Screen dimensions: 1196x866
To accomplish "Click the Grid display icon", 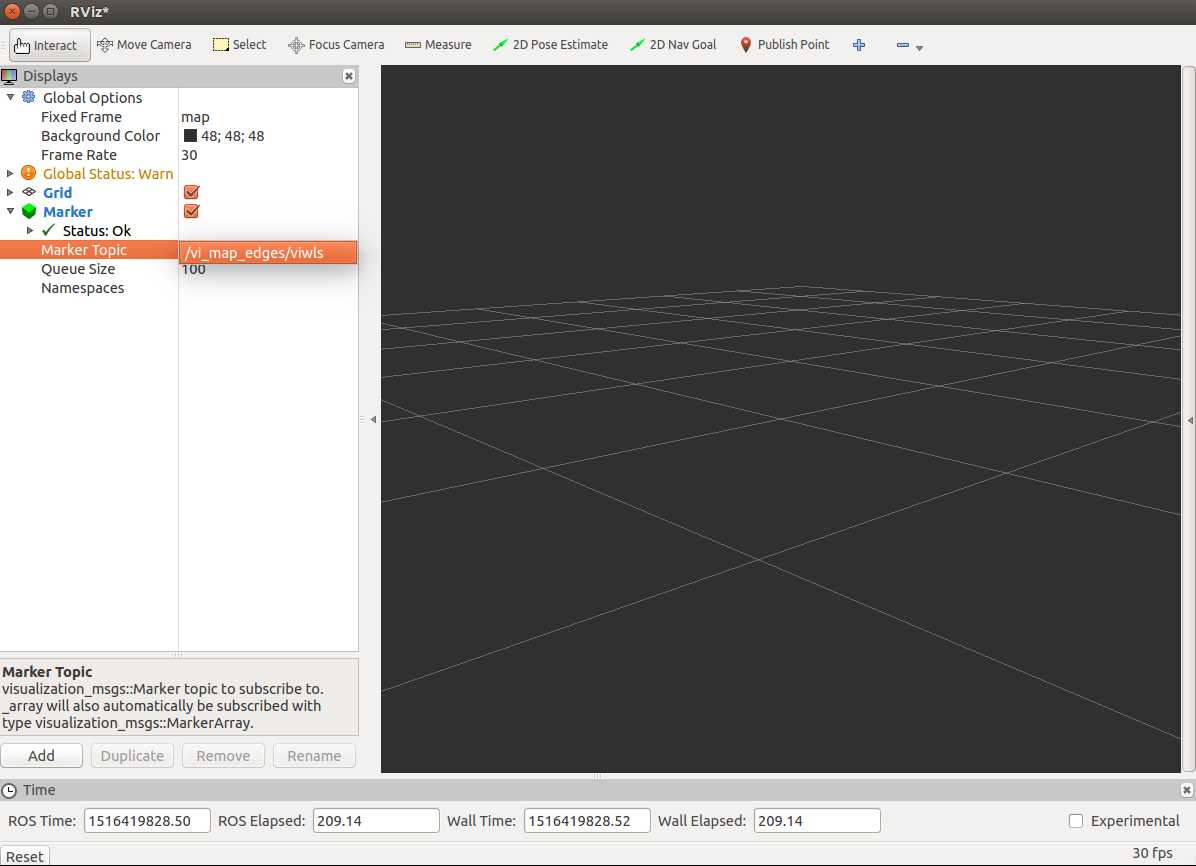I will [x=29, y=192].
